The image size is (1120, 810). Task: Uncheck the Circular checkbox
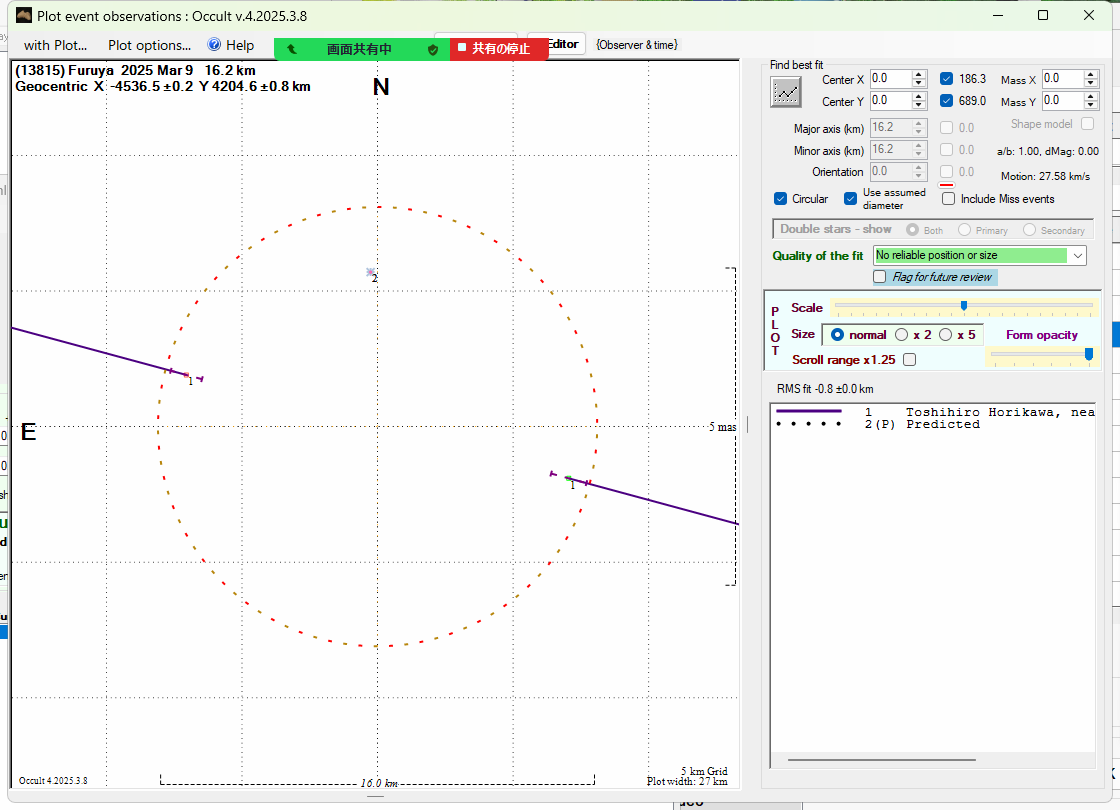781,199
